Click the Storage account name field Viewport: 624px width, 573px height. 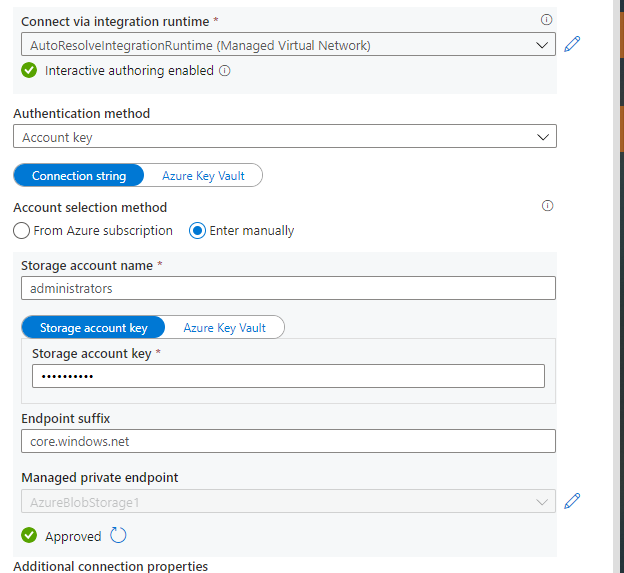(x=288, y=288)
